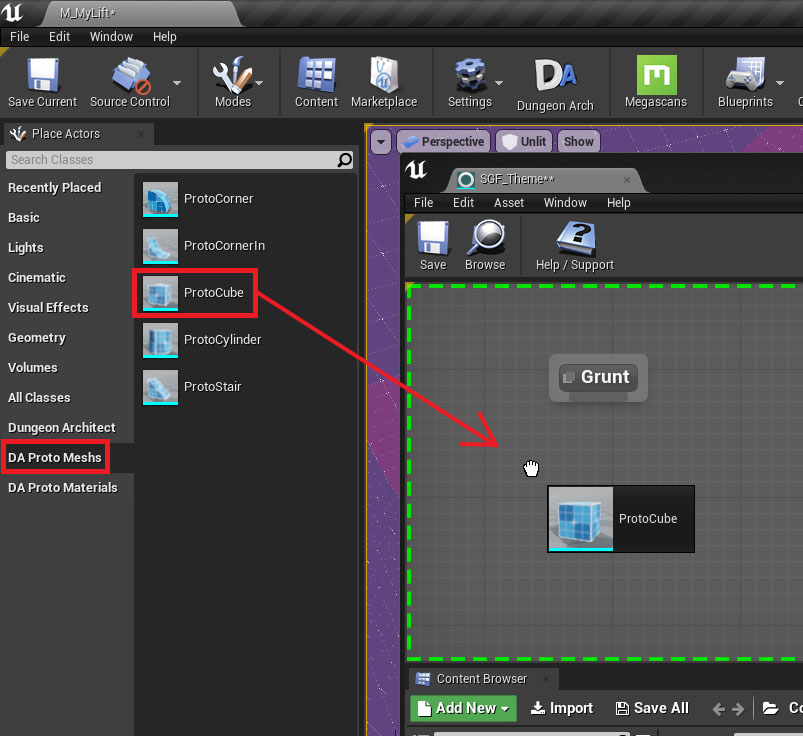This screenshot has height=736, width=803.
Task: Click Import button in Content Browser
Action: 562,708
